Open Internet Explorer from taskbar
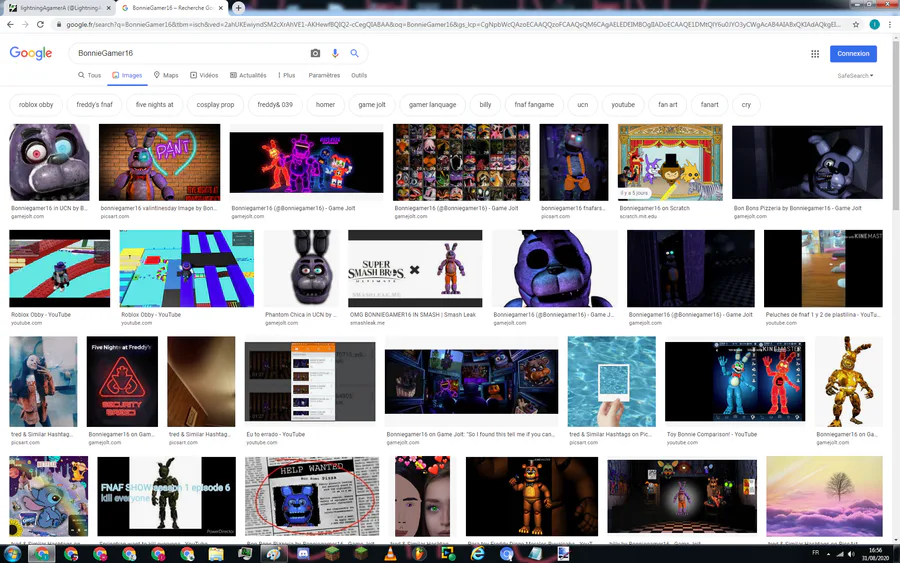 (x=478, y=554)
